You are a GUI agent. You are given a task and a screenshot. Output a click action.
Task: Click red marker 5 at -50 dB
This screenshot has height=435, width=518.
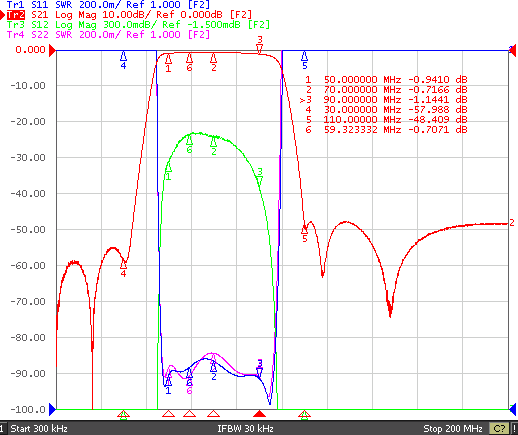[x=304, y=234]
